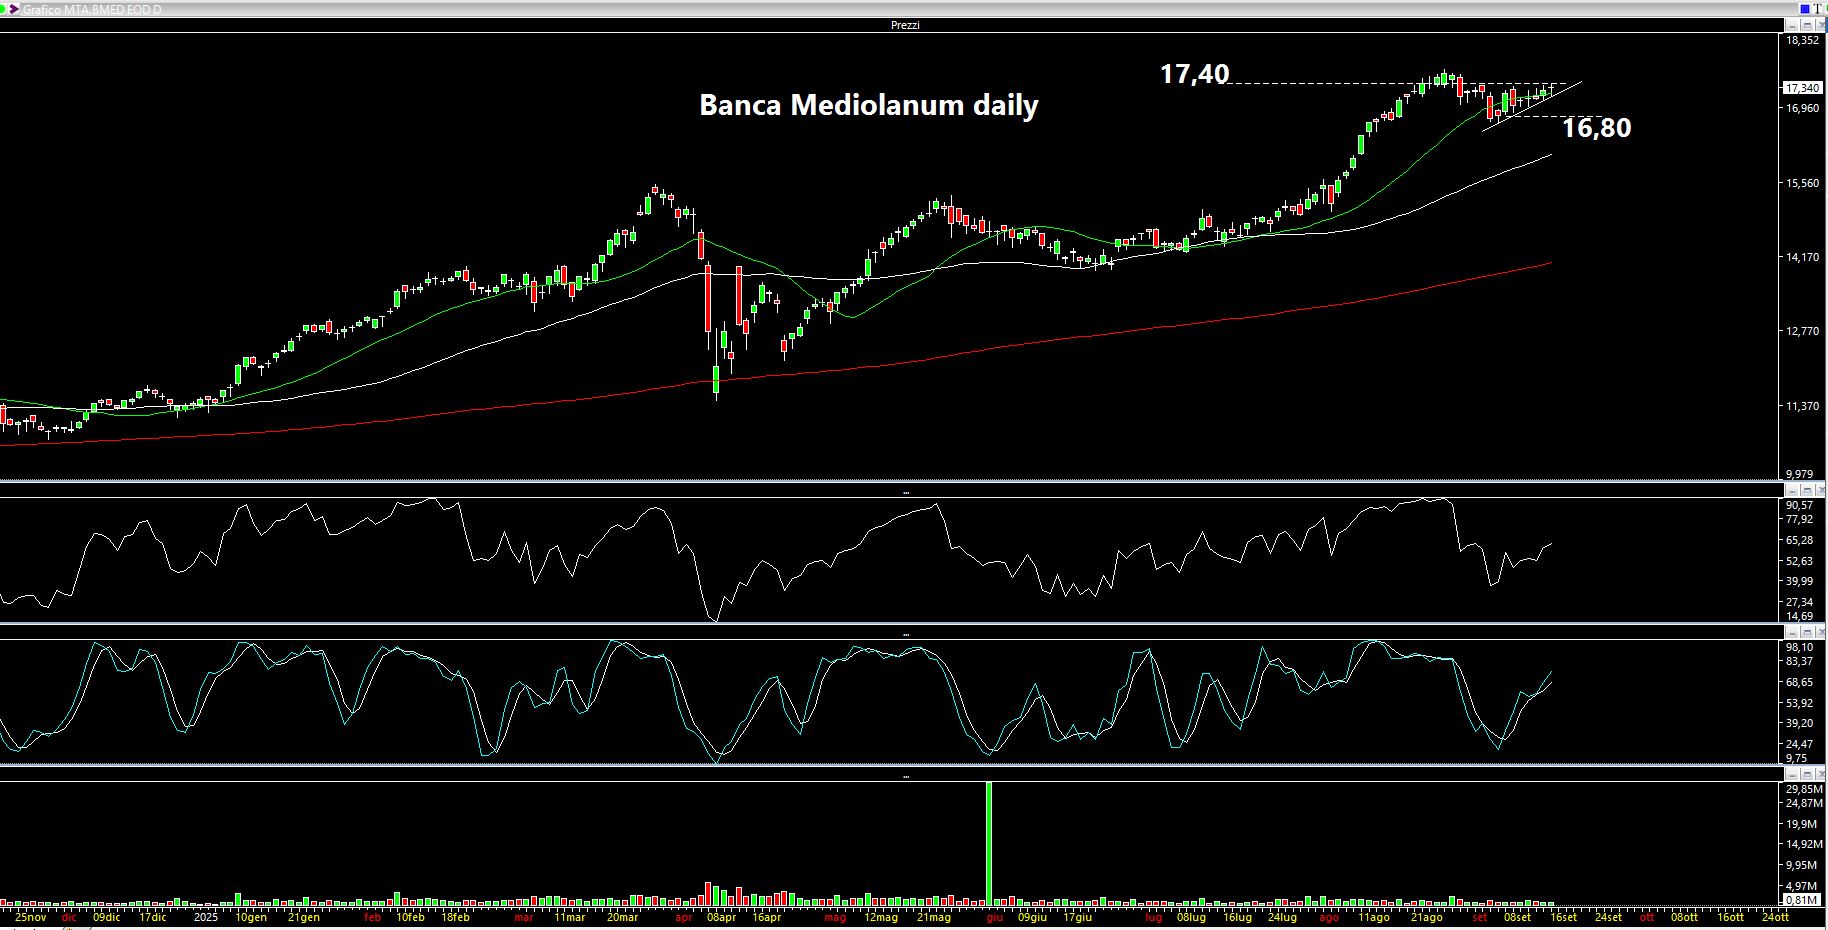Select the '16,80' support annotation
The width and height of the screenshot is (1828, 930).
(x=1596, y=127)
